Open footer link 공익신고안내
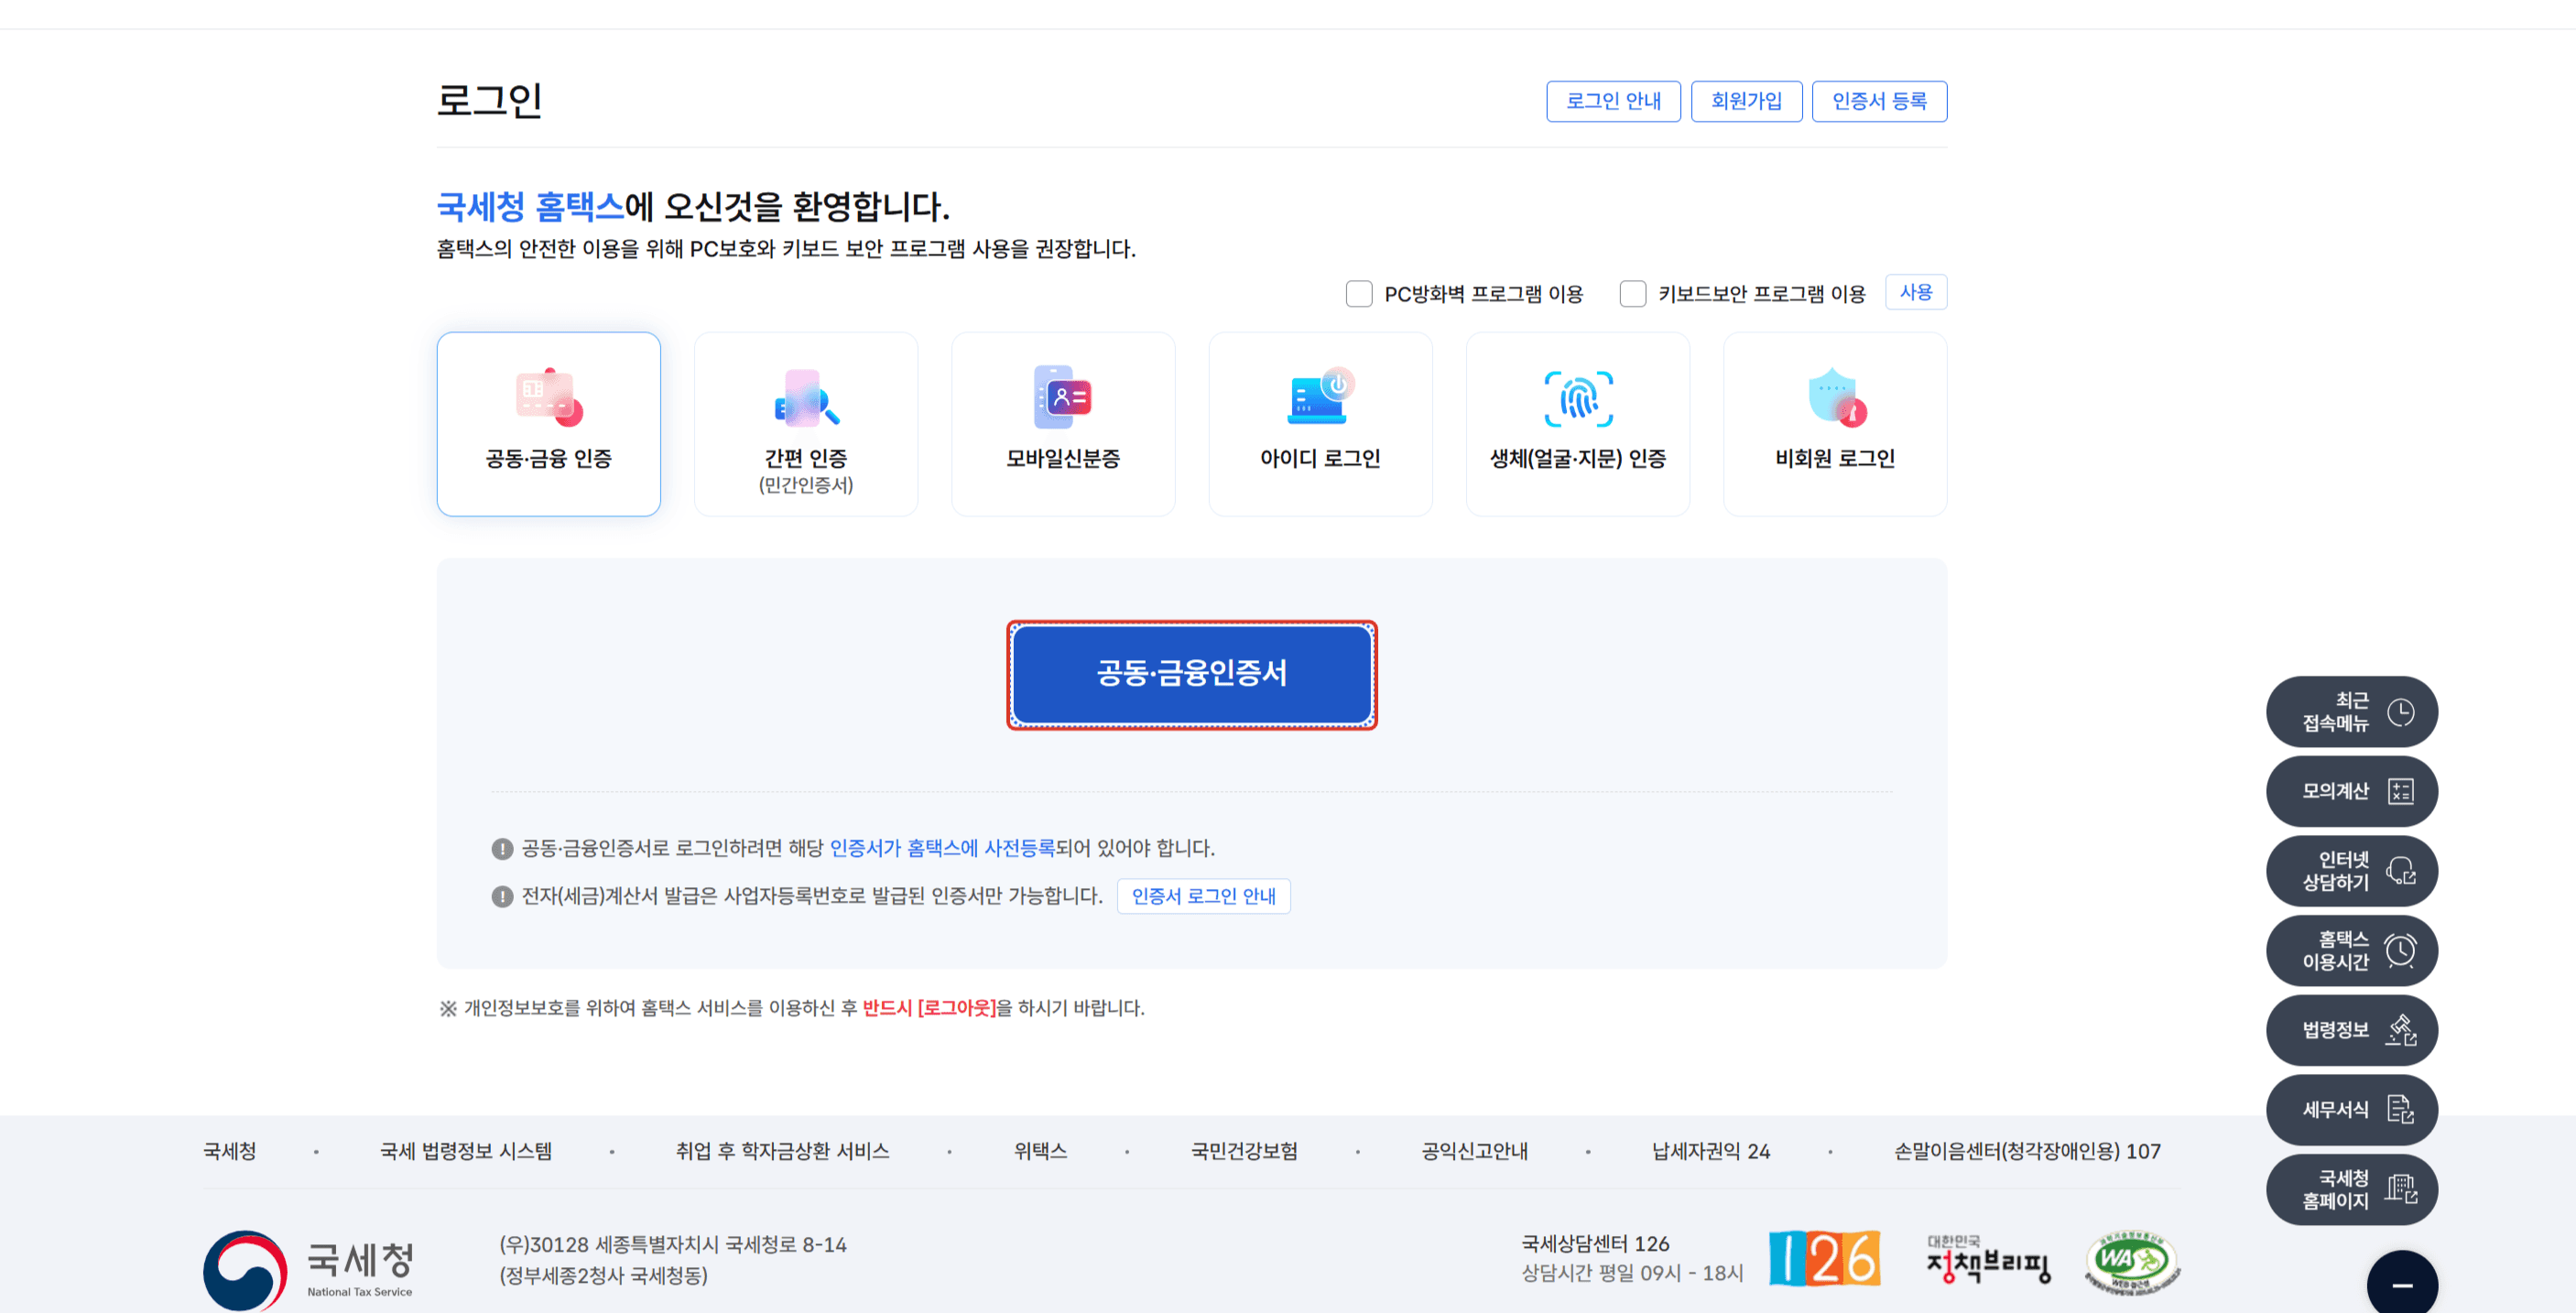 1475,1151
